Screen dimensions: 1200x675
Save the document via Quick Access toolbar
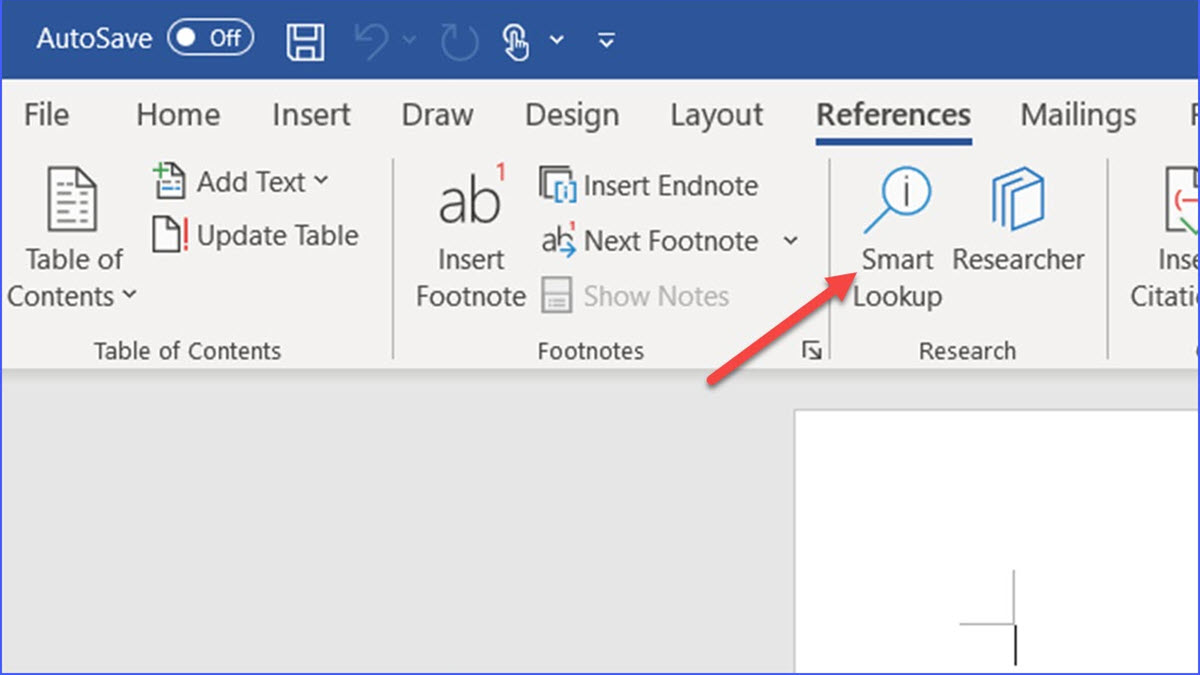tap(305, 39)
